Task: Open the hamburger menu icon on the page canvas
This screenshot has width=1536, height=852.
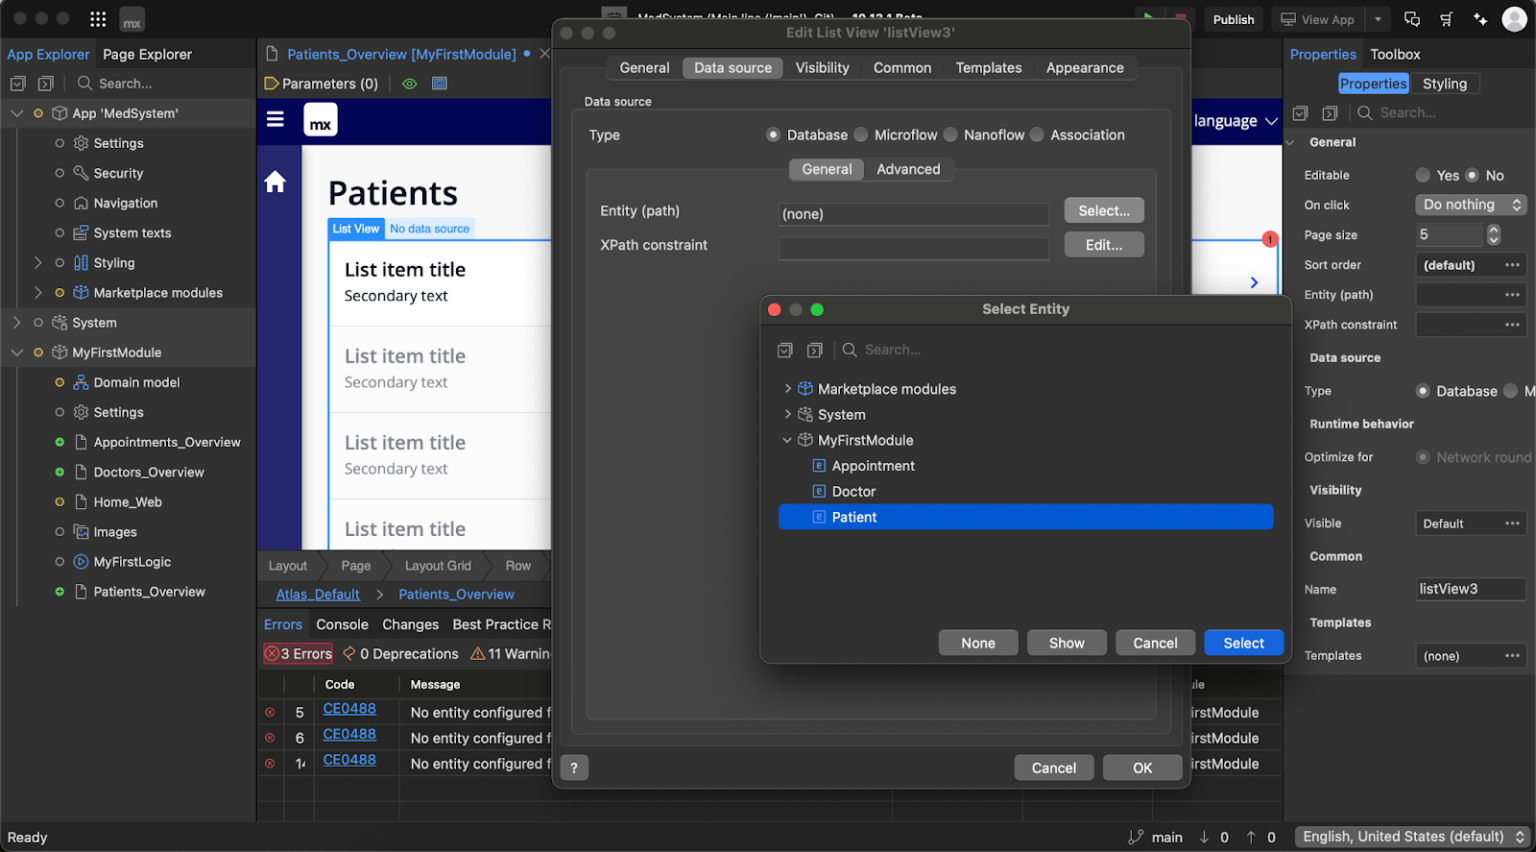Action: [275, 119]
